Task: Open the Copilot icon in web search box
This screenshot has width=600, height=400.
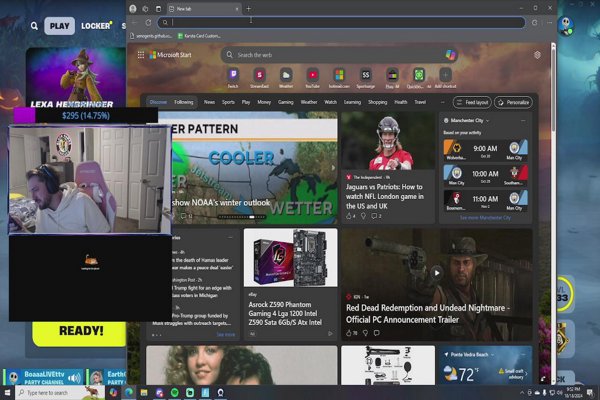Action: coord(450,55)
